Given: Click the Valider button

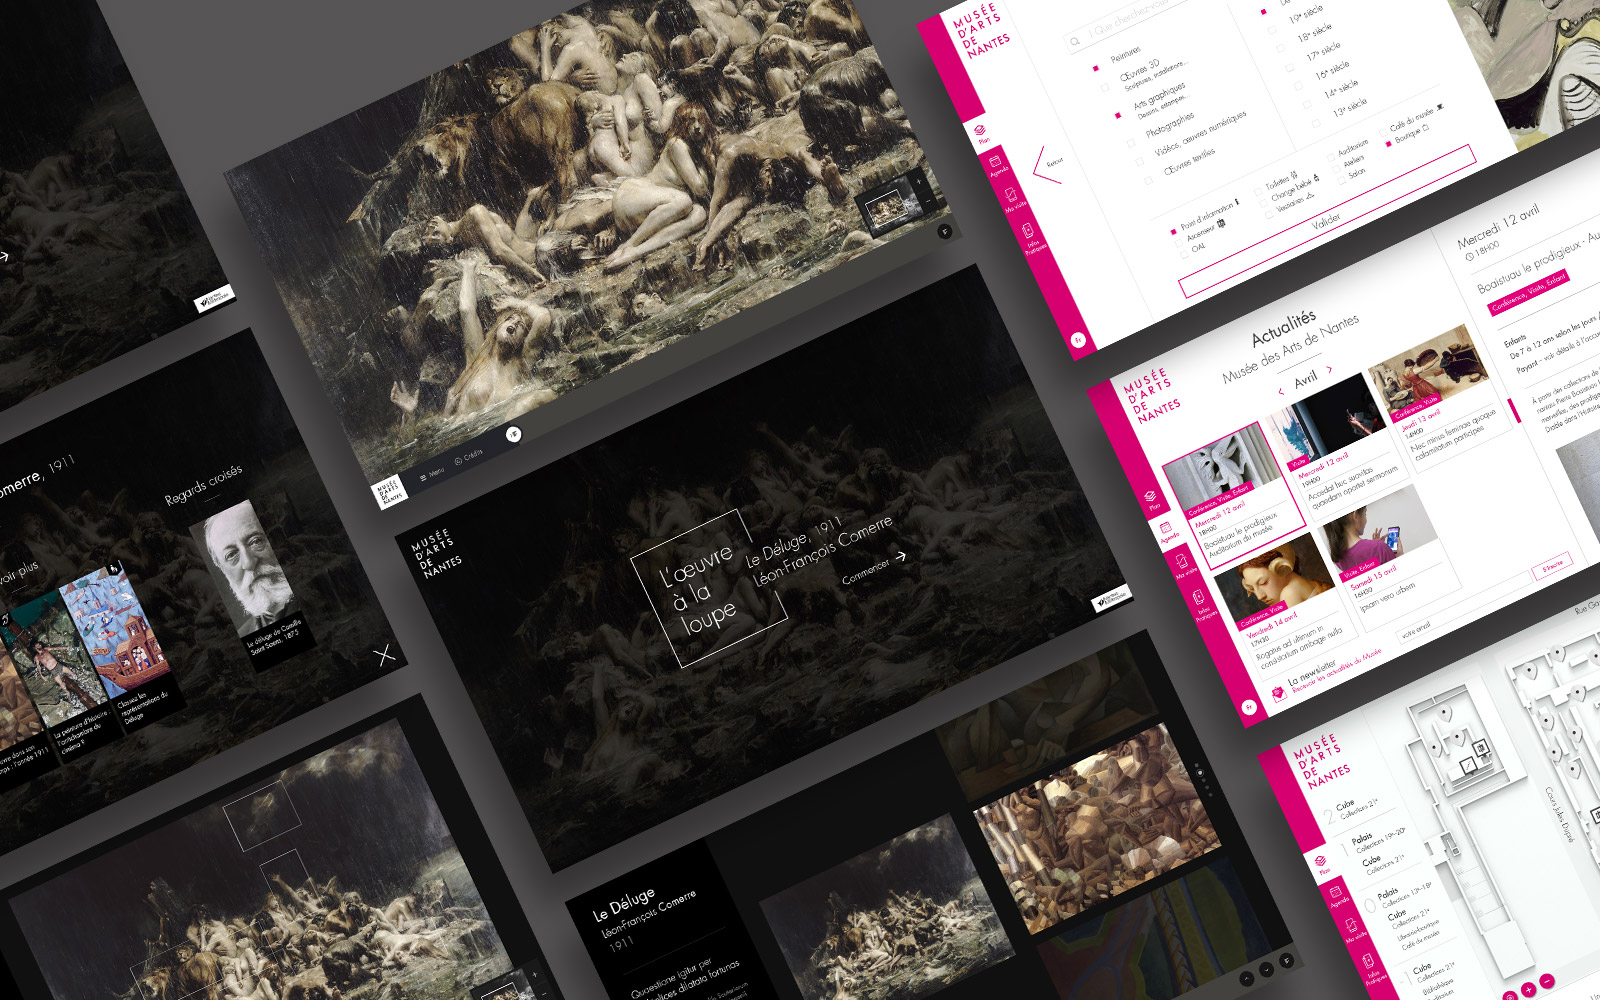Looking at the screenshot, I should coord(1326,222).
